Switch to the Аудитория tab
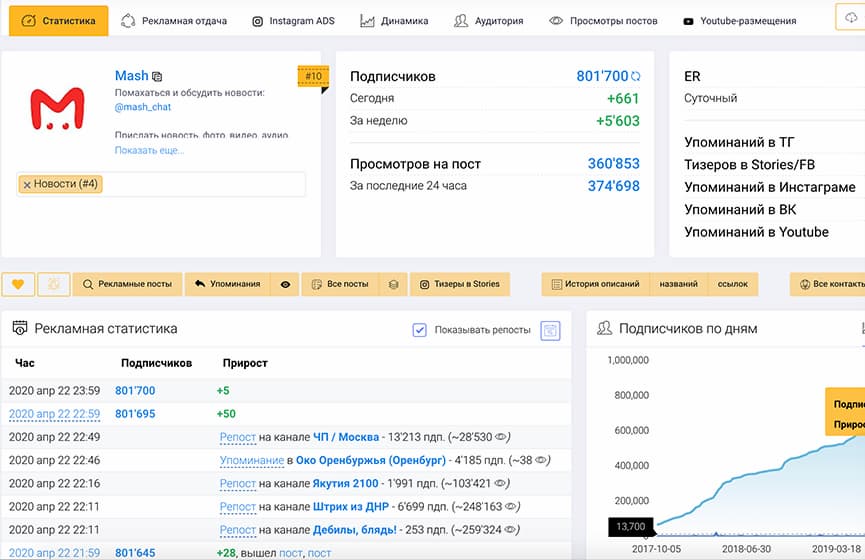 488,20
